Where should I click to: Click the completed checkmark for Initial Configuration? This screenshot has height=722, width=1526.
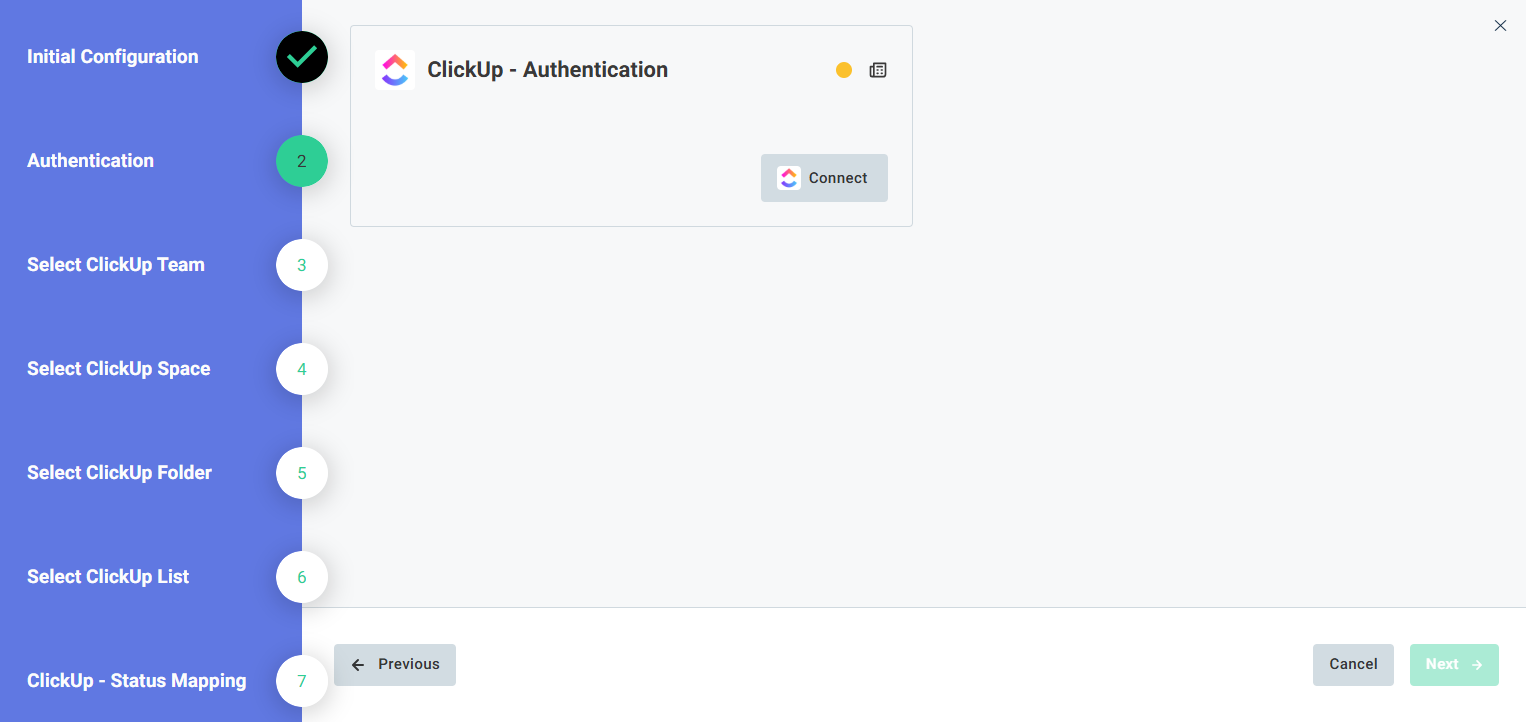pyautogui.click(x=302, y=57)
